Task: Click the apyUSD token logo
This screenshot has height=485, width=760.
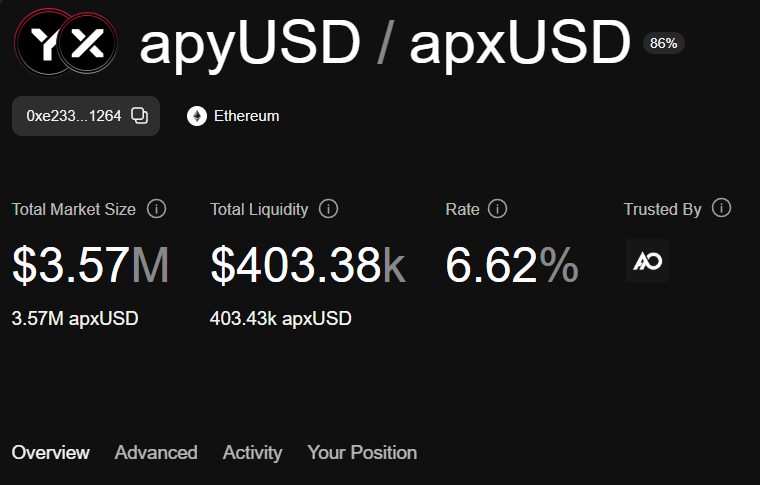Action: [x=42, y=42]
